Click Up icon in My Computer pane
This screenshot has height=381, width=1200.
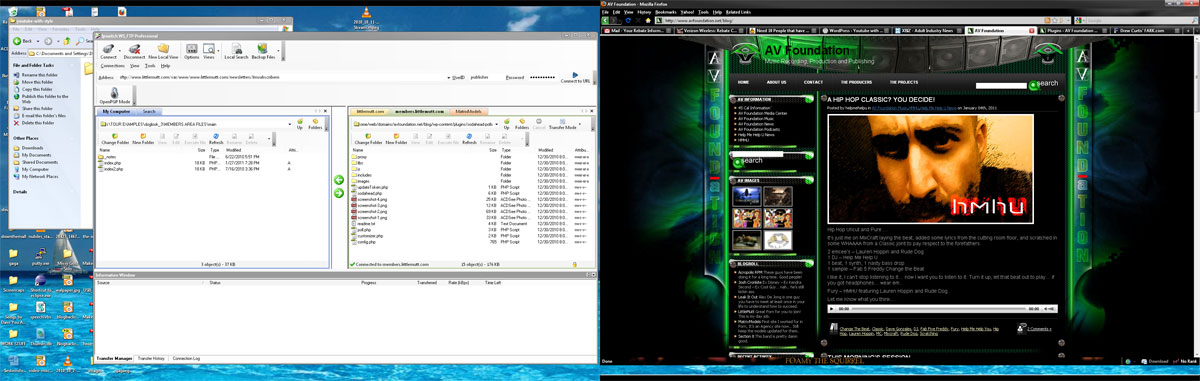299,122
